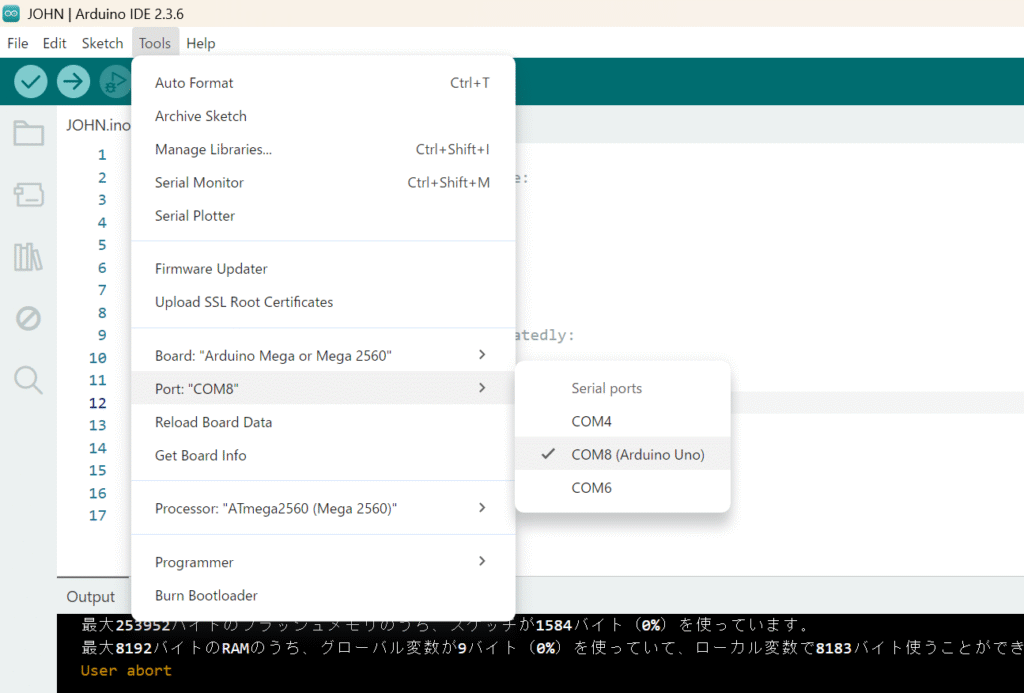Click the Verify checkmark button
This screenshot has height=693, width=1024.
click(x=31, y=82)
